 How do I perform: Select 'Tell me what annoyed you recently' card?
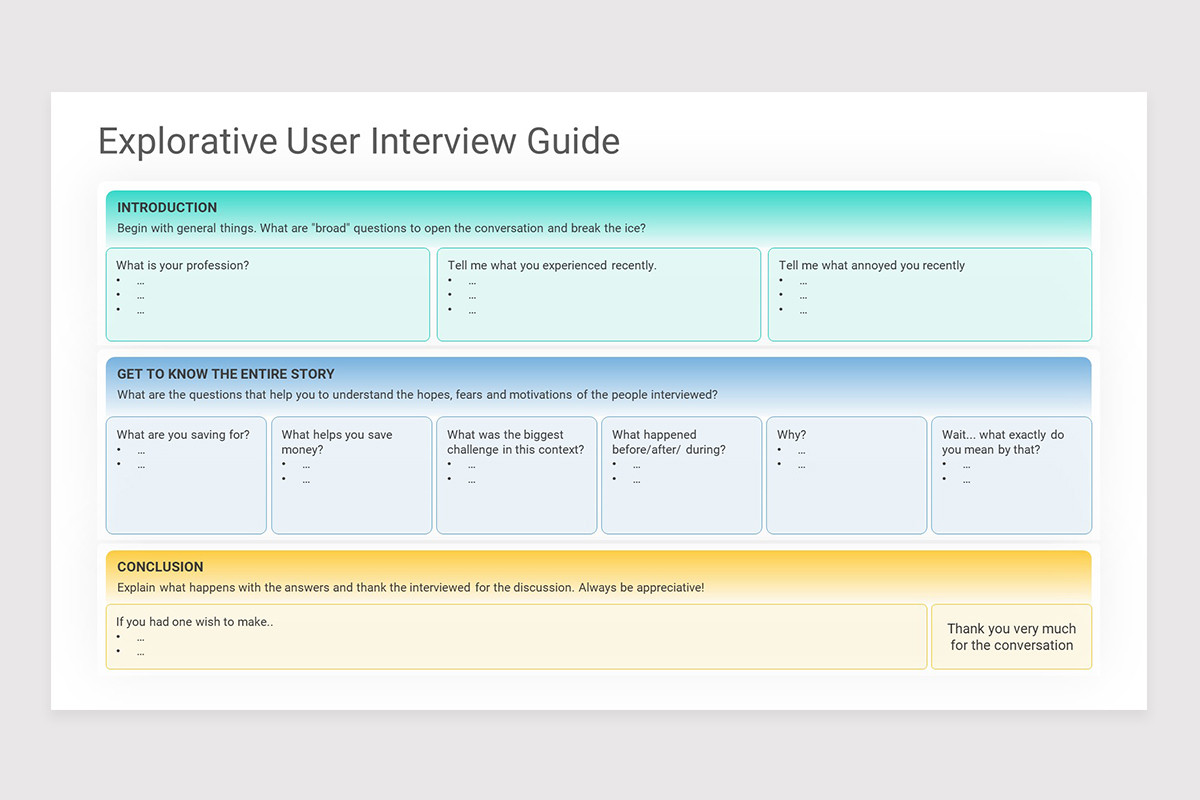tap(930, 295)
